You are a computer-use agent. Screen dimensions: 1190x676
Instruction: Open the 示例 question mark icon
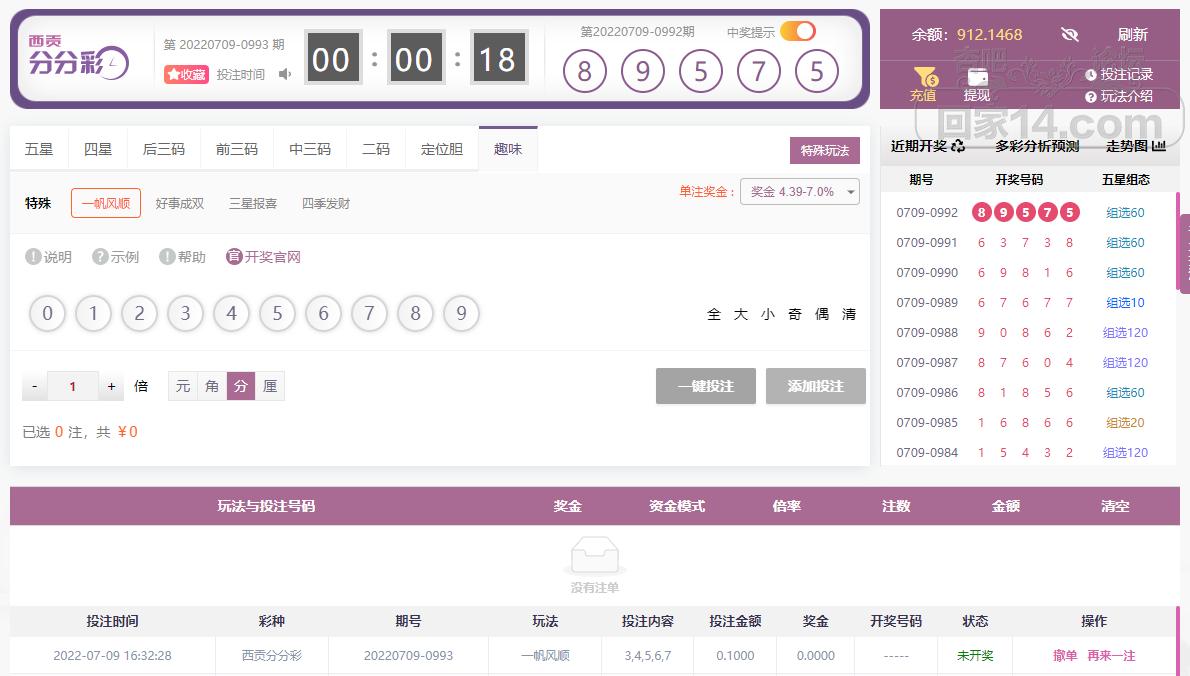(x=100, y=257)
